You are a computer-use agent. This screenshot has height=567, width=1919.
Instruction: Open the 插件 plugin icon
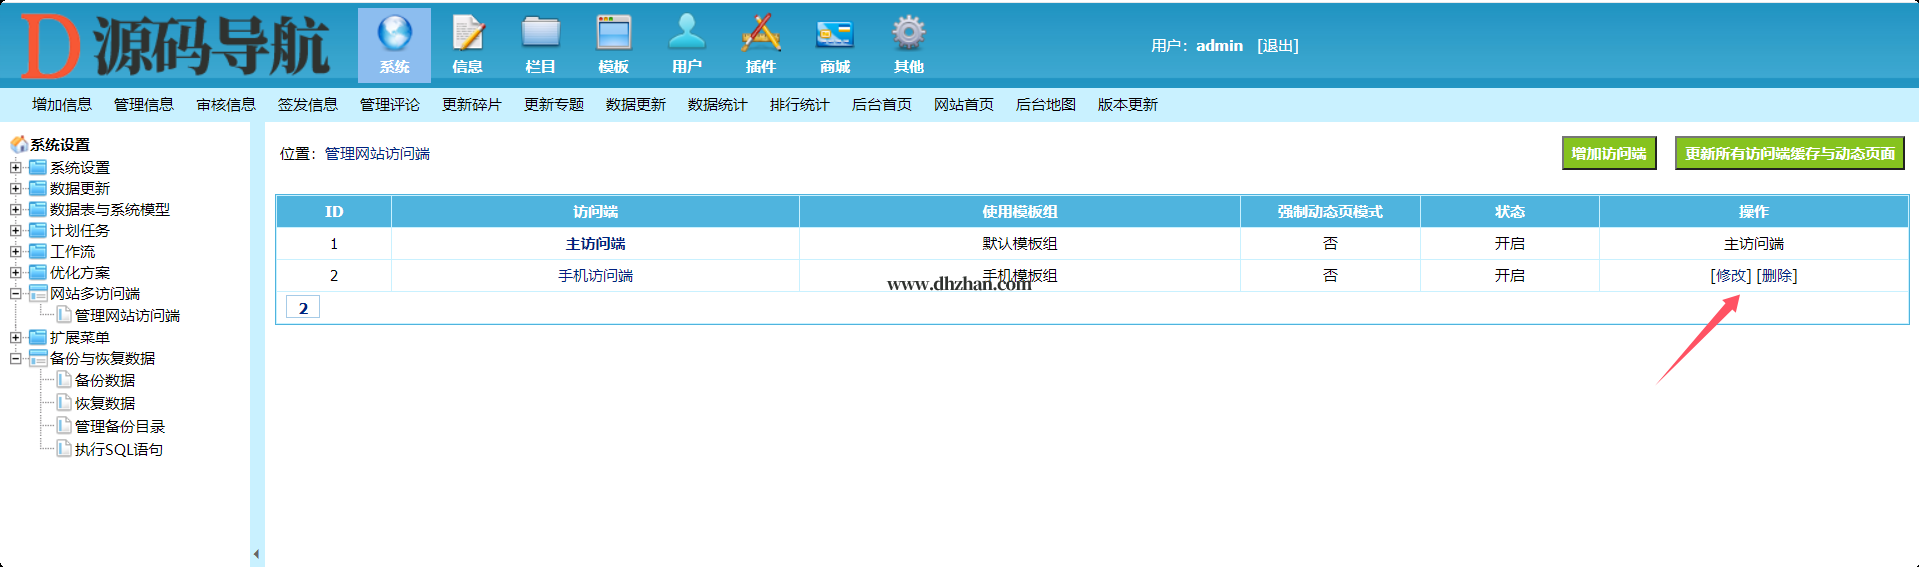(760, 35)
